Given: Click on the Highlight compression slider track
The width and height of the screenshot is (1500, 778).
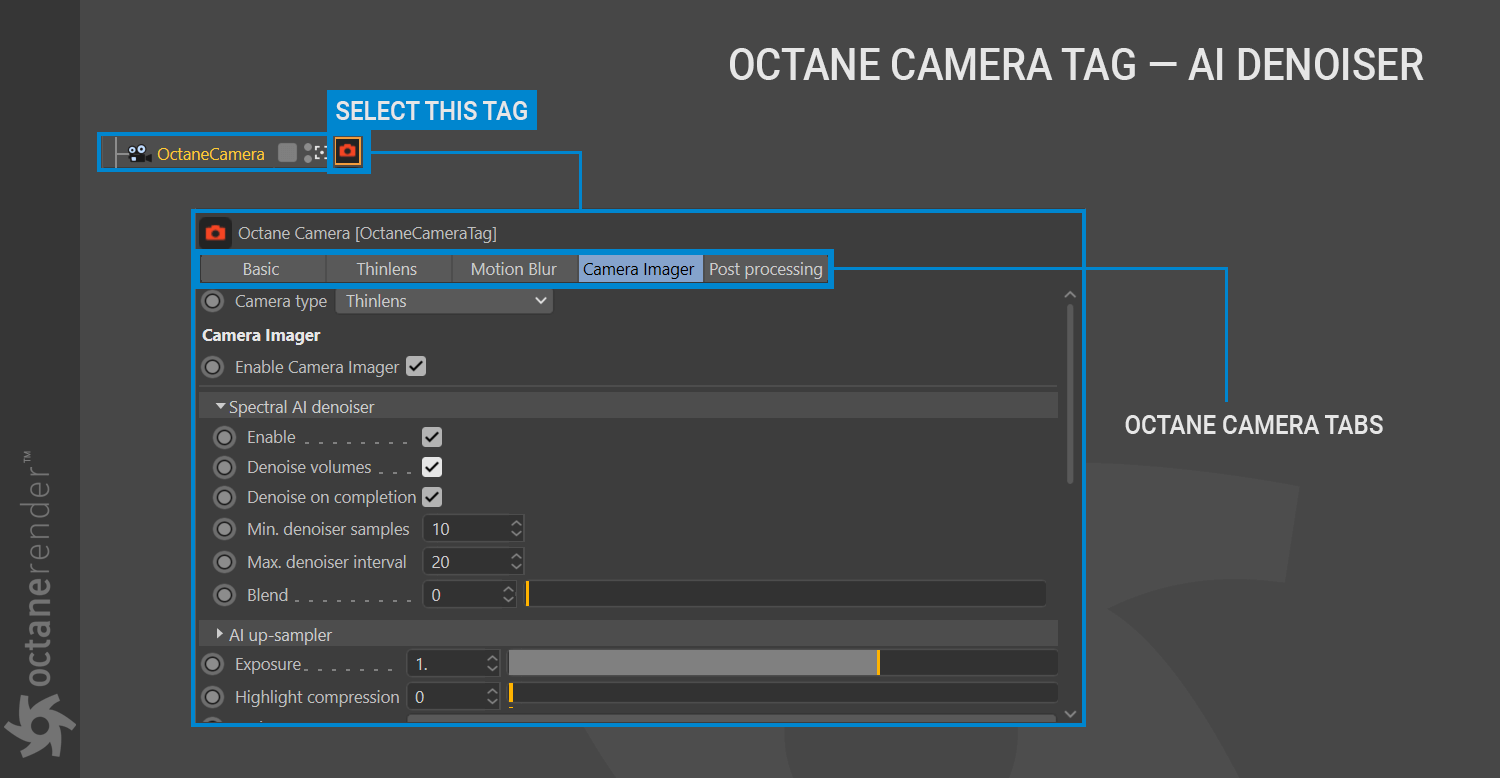Looking at the screenshot, I should pos(783,693).
